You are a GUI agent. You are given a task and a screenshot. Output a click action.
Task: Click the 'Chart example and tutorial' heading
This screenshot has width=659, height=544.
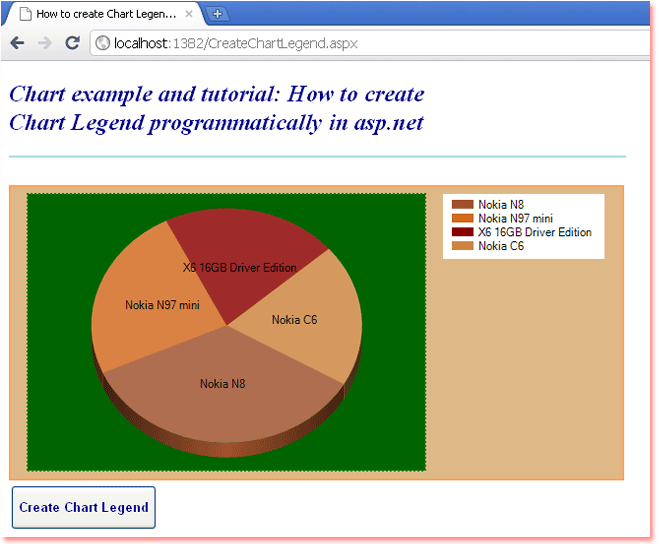pos(217,108)
